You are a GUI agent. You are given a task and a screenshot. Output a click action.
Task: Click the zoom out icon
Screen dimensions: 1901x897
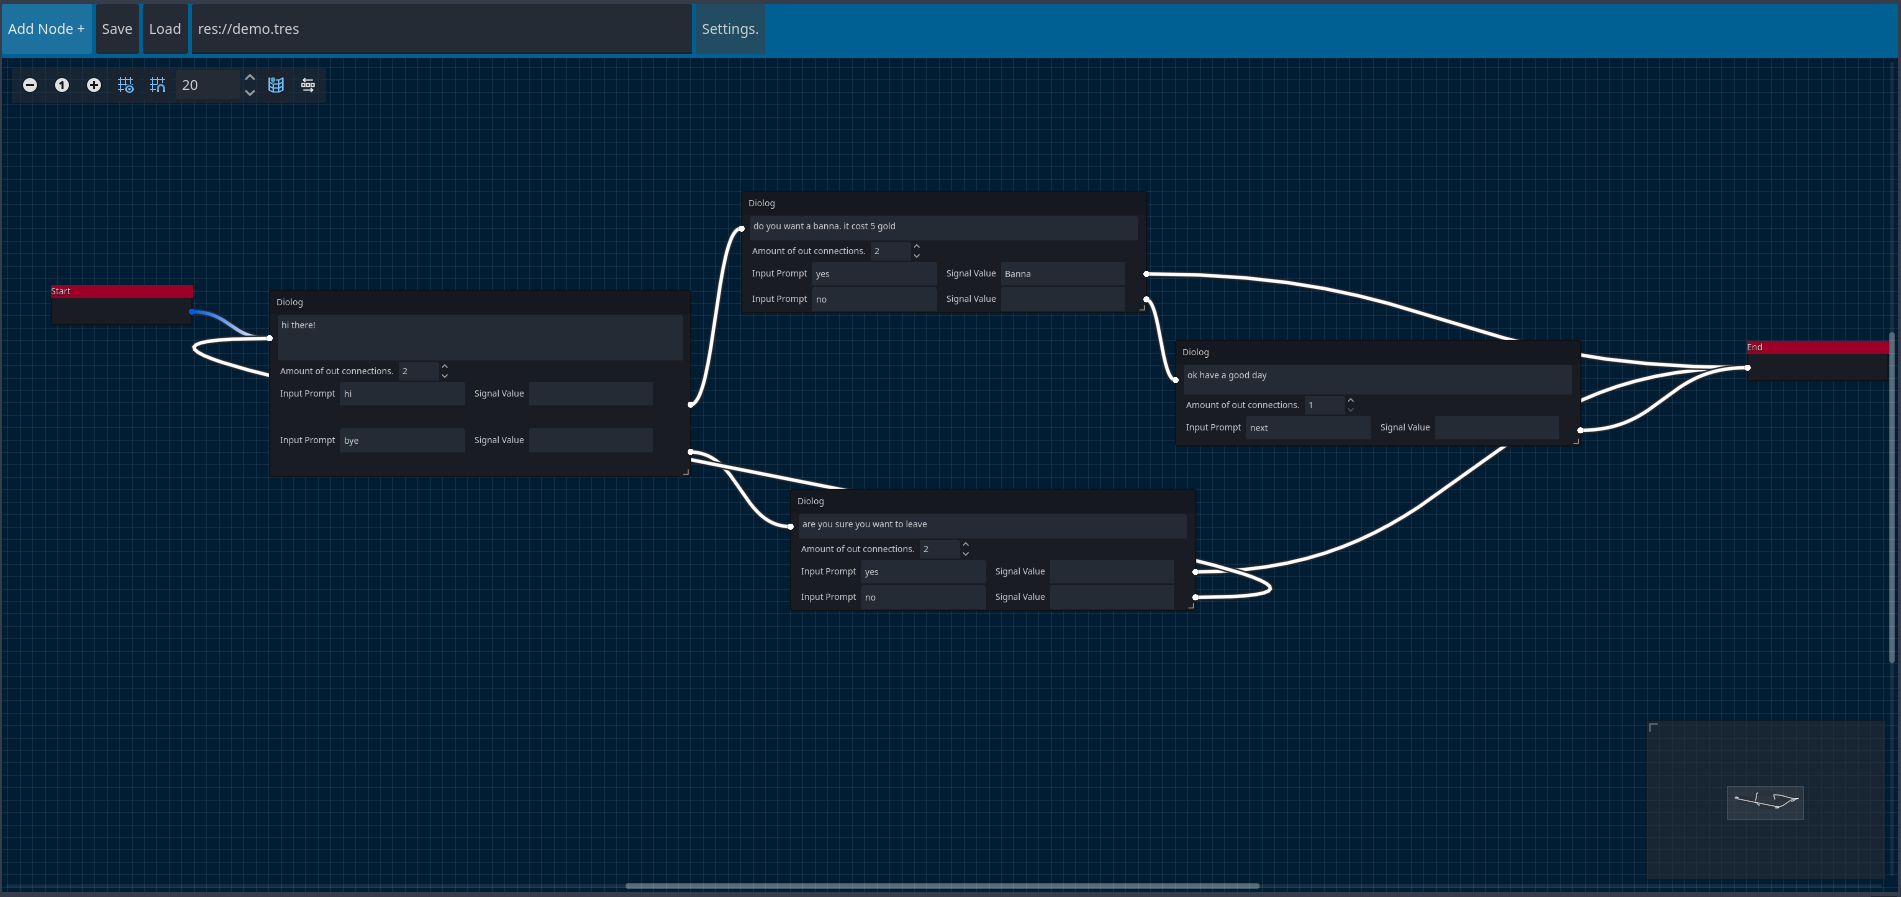30,85
